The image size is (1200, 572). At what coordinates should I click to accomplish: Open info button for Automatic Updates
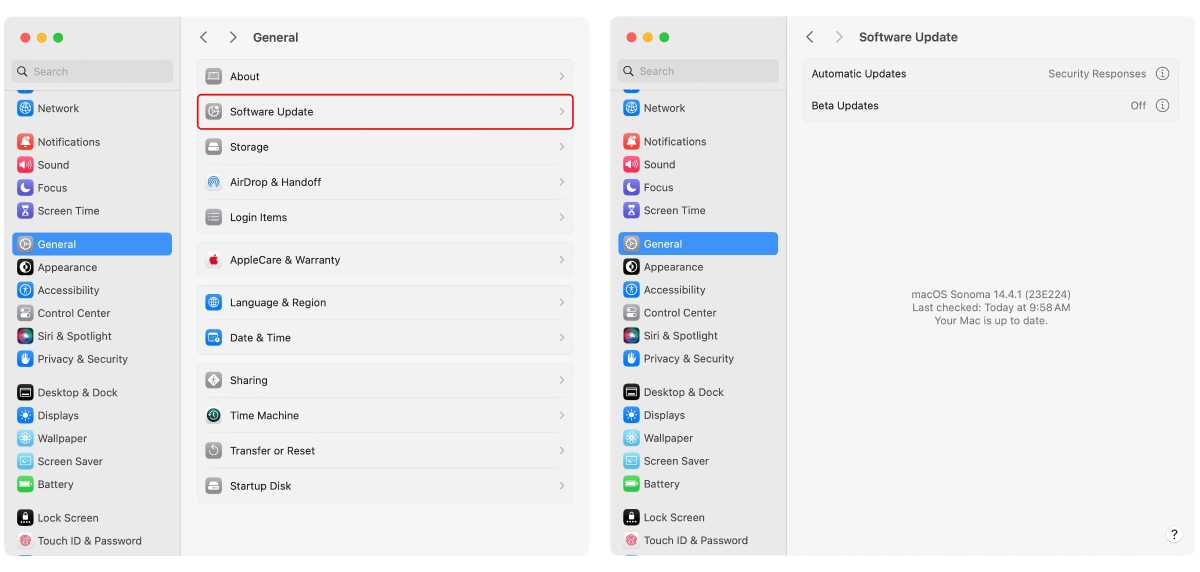(1162, 74)
